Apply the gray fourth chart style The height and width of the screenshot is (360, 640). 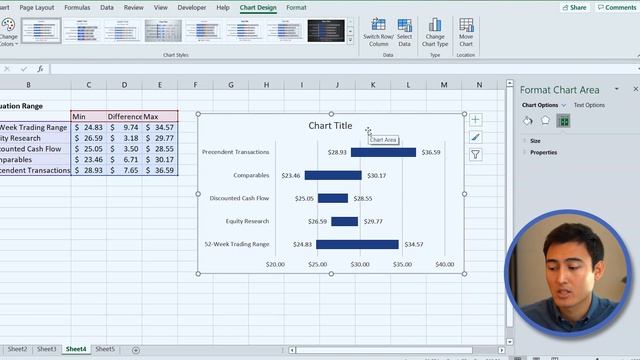pos(163,31)
